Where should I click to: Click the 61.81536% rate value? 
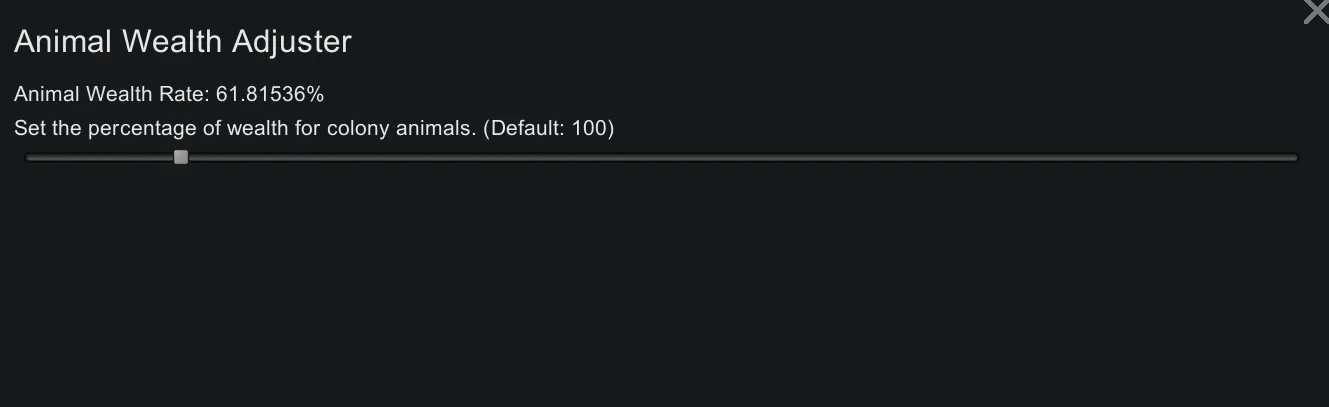point(270,95)
